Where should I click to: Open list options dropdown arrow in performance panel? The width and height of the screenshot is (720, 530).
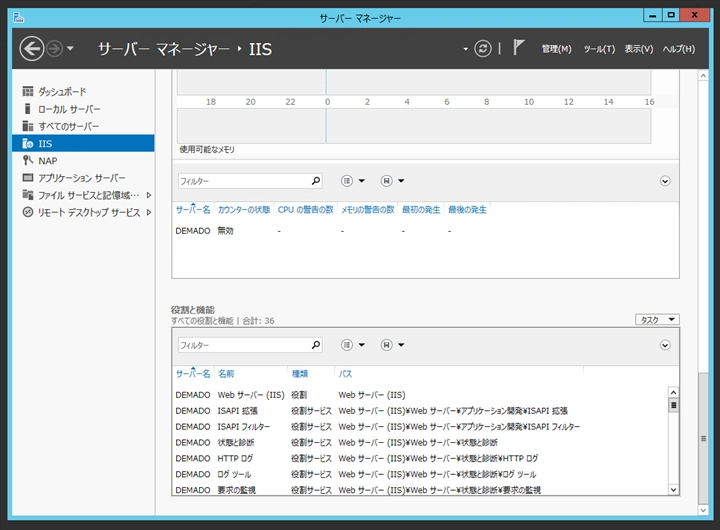[x=362, y=181]
